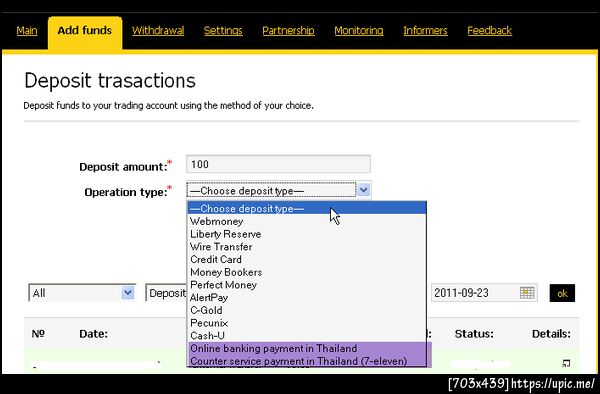Click the ok filter button
Viewport: 600px width, 394px height.
(x=562, y=293)
